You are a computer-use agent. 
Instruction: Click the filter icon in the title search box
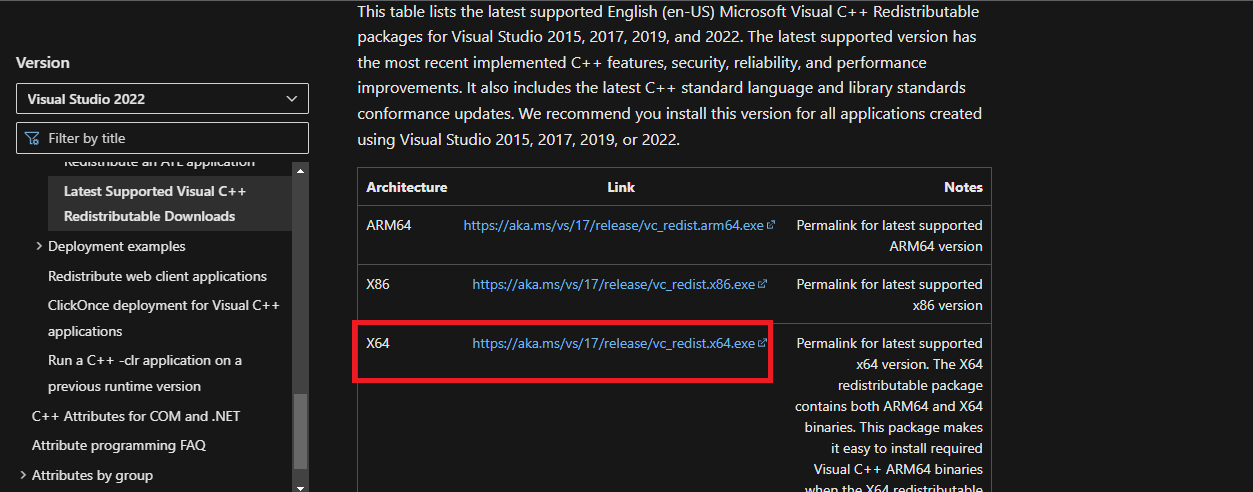tap(33, 138)
